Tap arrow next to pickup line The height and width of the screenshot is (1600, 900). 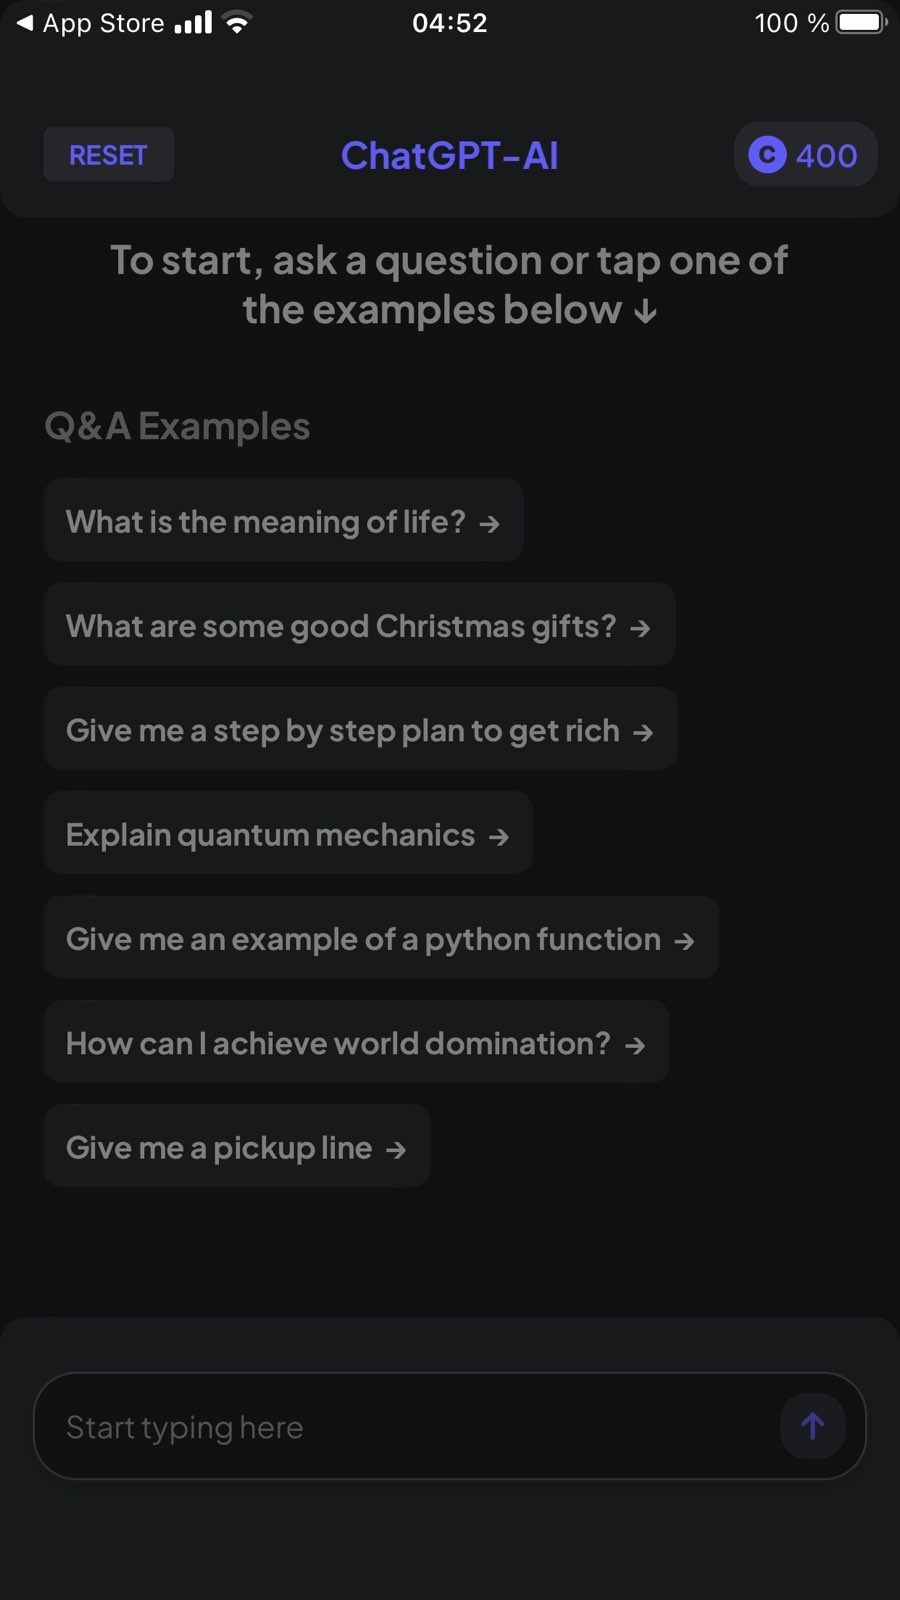396,1149
